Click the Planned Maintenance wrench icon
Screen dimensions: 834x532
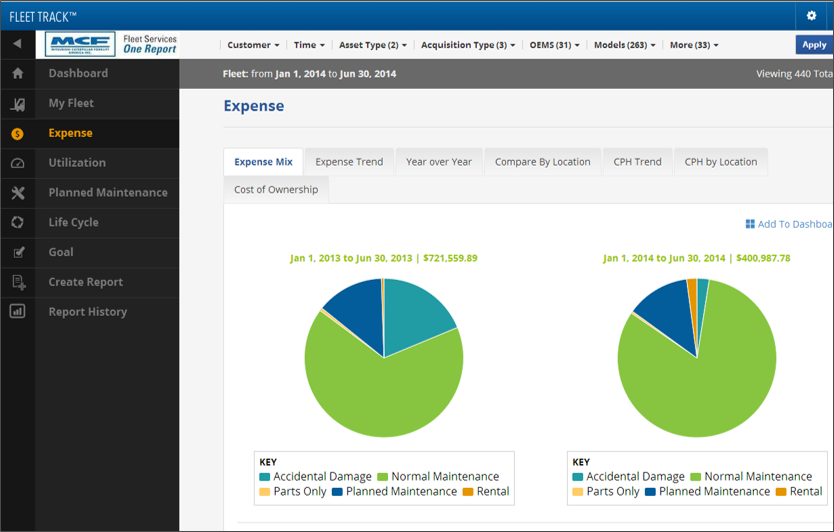[17, 193]
